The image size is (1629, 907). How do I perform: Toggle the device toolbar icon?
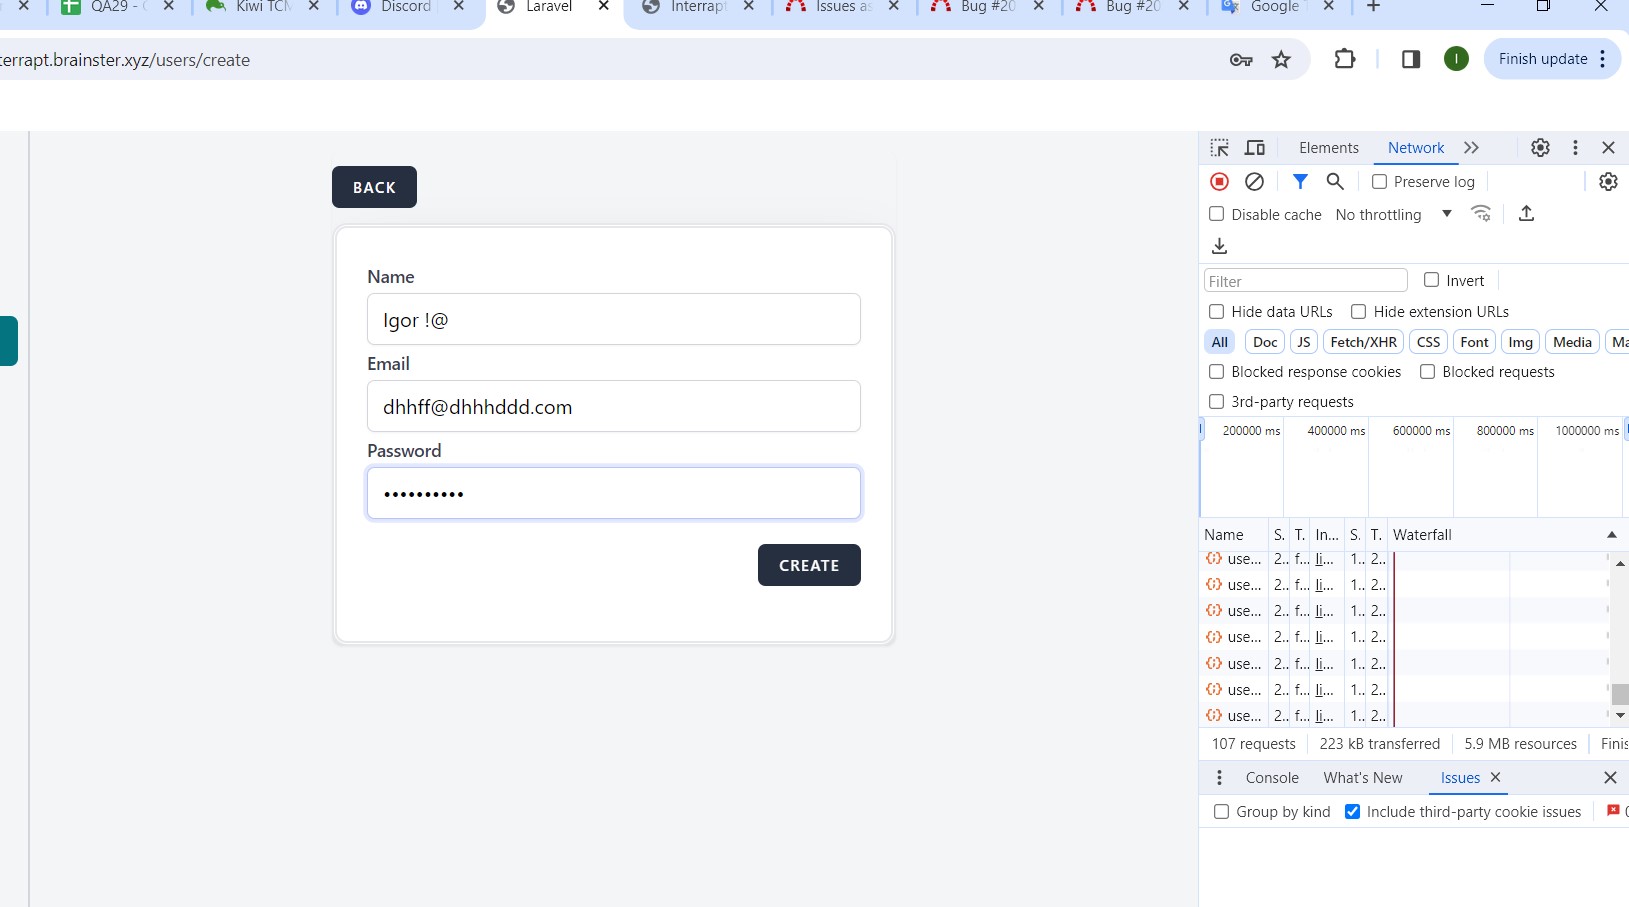pos(1255,148)
